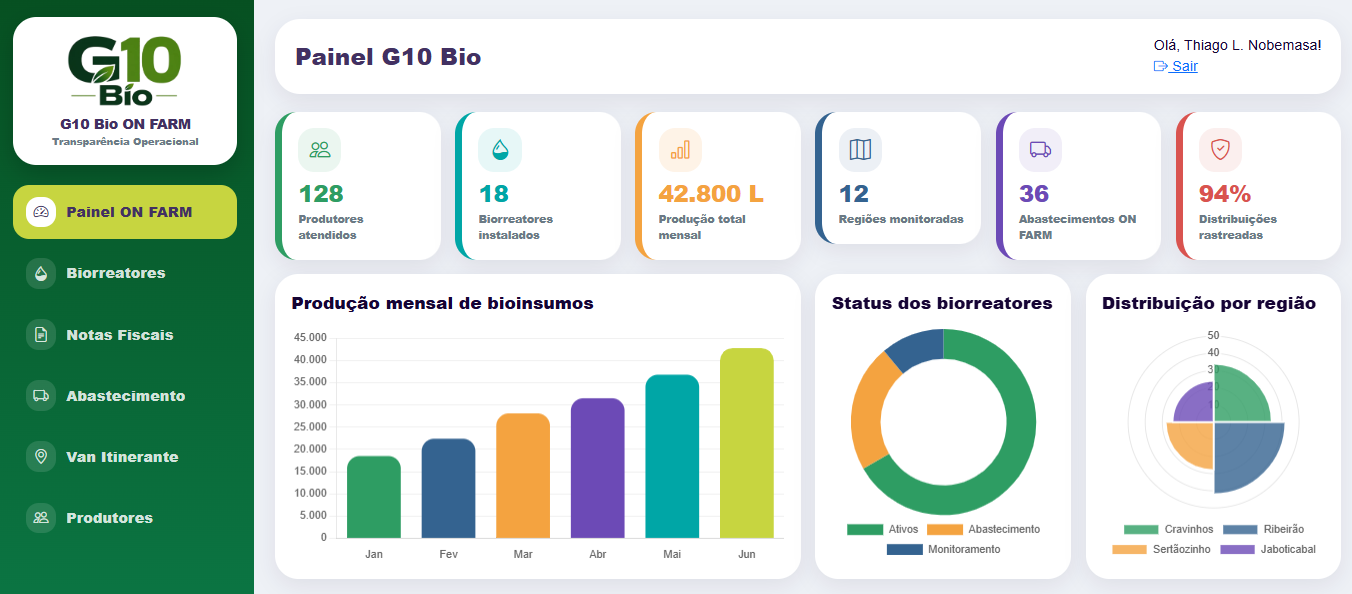Toggle the Sertãozinho region legend
Image resolution: width=1352 pixels, height=594 pixels.
point(1161,549)
